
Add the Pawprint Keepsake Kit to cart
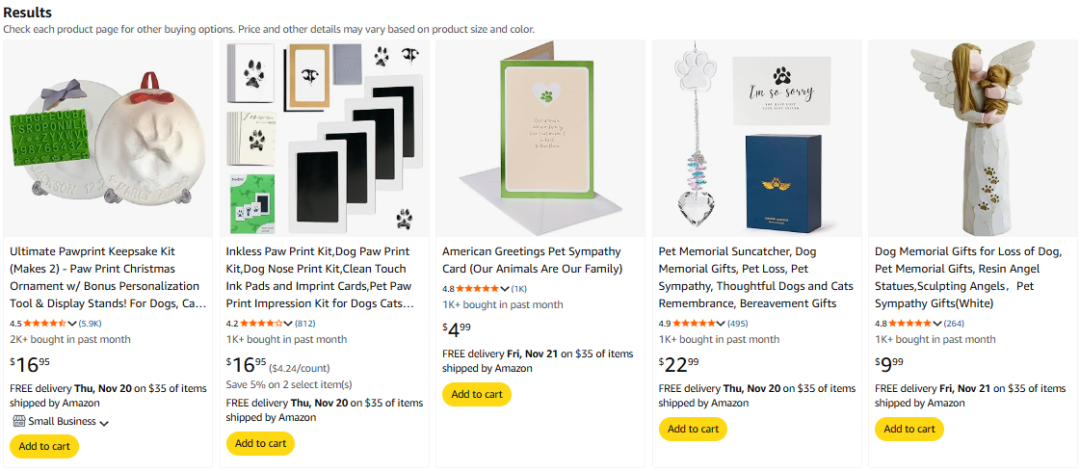pyautogui.click(x=44, y=446)
